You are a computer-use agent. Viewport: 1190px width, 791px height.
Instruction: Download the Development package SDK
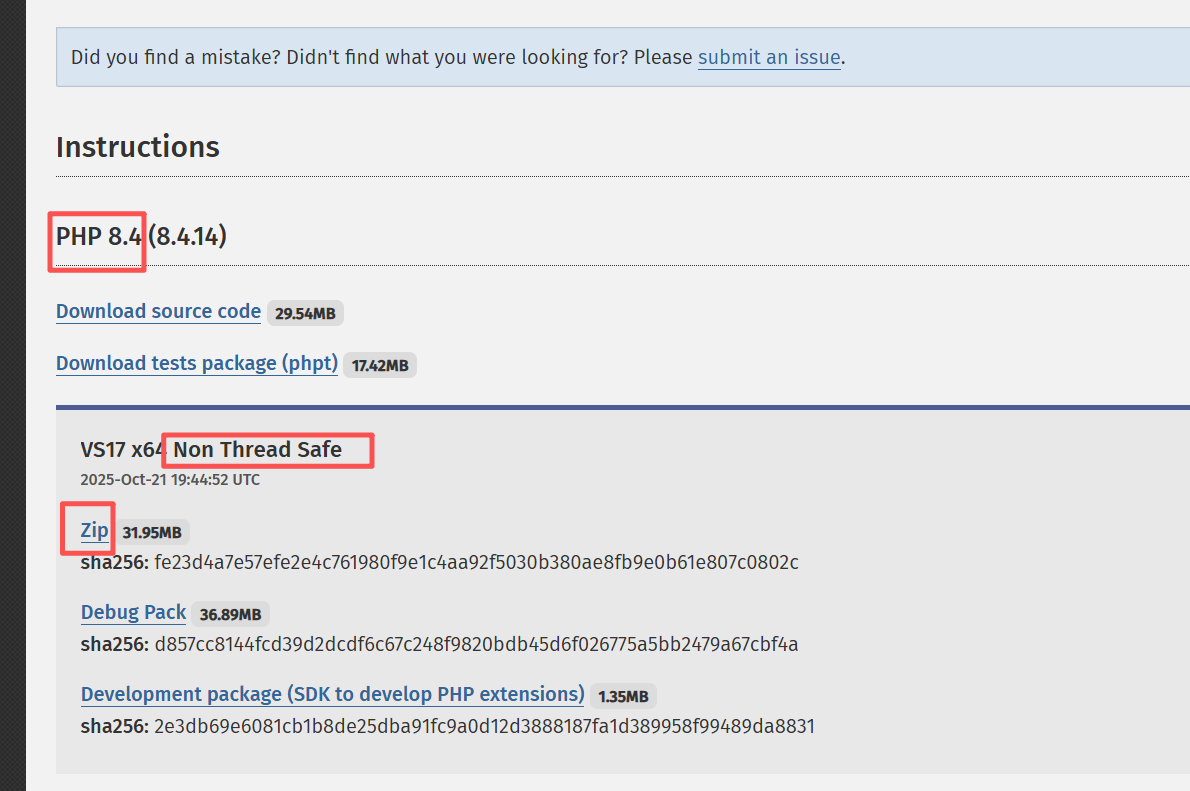pyautogui.click(x=332, y=694)
